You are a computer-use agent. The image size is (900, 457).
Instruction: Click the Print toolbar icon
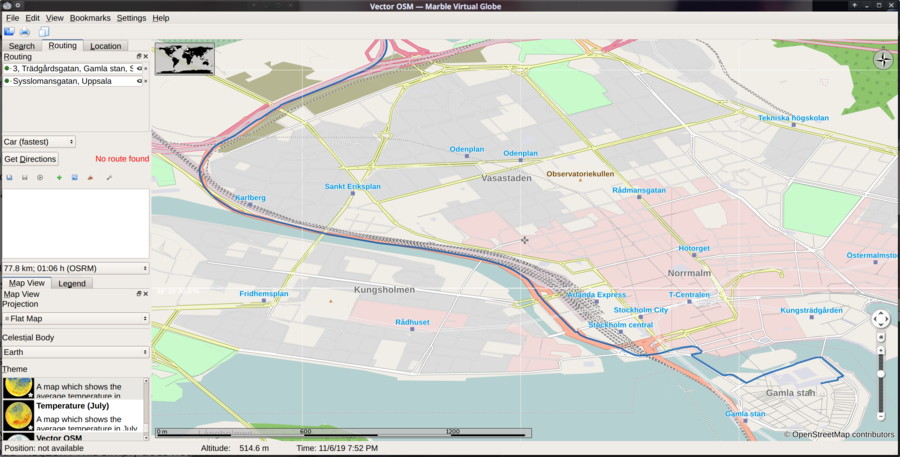tap(25, 32)
